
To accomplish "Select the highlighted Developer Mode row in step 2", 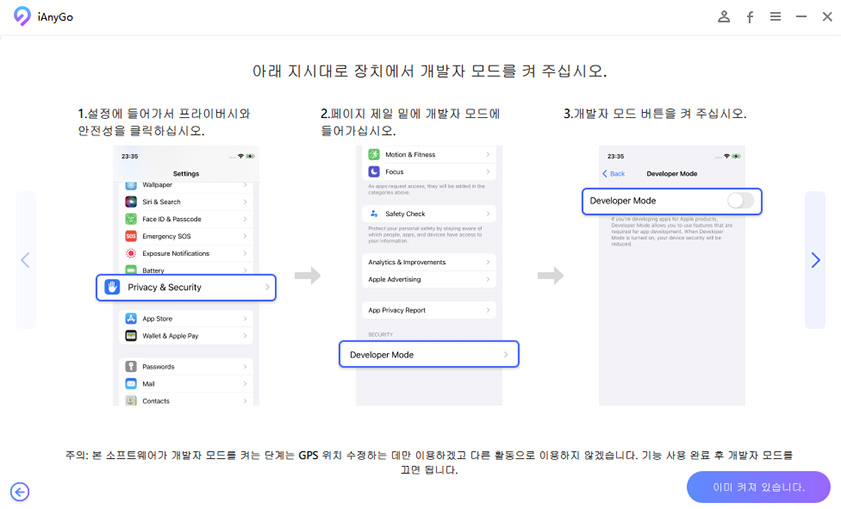I will (429, 355).
